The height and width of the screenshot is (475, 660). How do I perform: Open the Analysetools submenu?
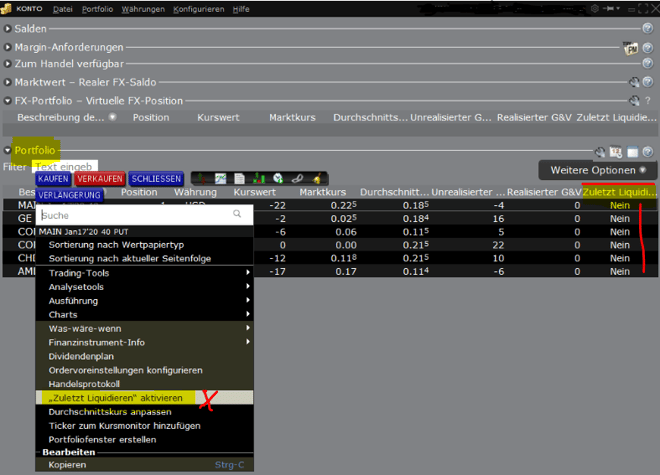point(144,287)
